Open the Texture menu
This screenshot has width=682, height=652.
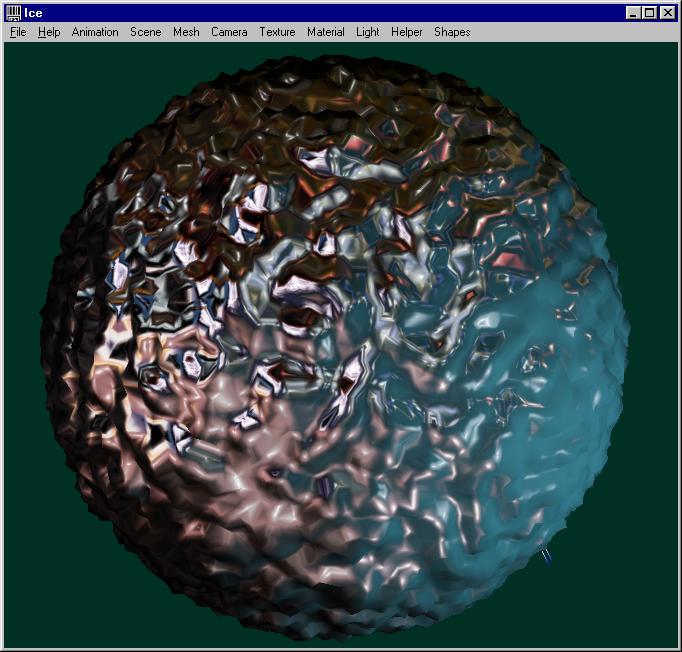(277, 32)
